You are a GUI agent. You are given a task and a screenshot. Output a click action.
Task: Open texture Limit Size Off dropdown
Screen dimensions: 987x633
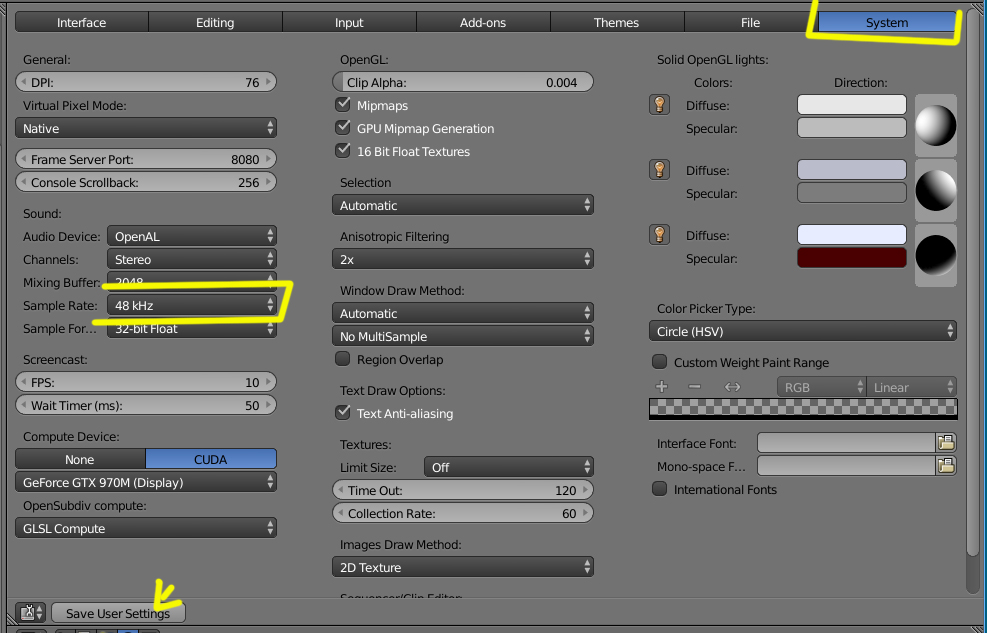coord(509,468)
